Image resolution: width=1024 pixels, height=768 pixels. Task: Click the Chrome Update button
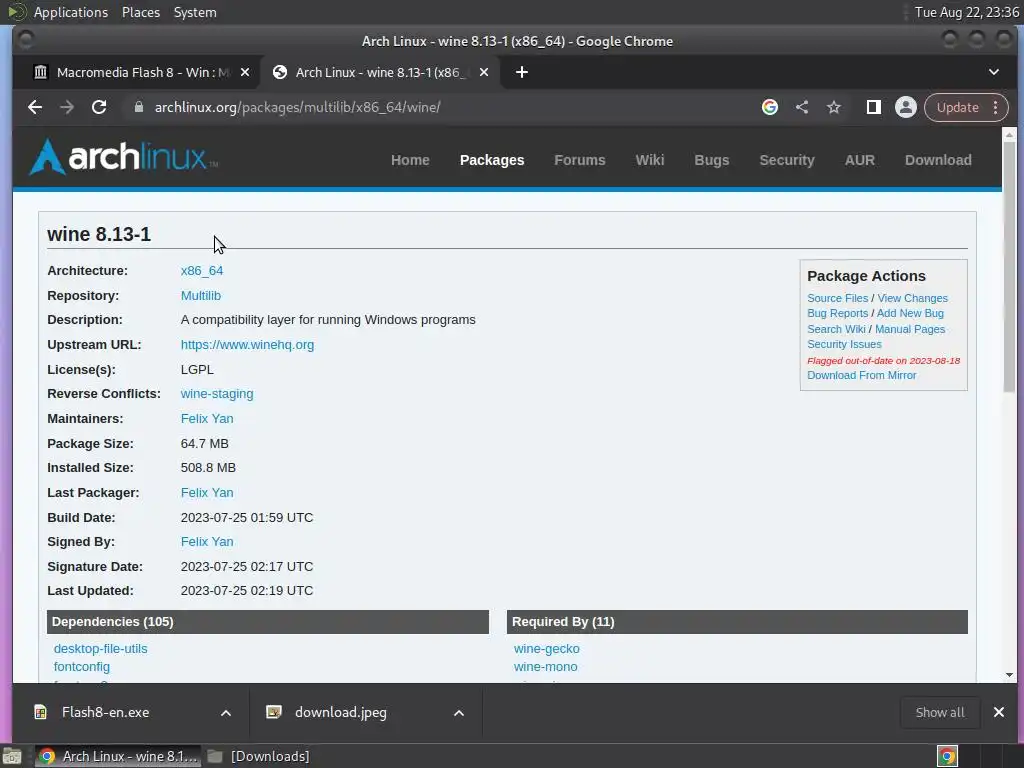pos(957,107)
